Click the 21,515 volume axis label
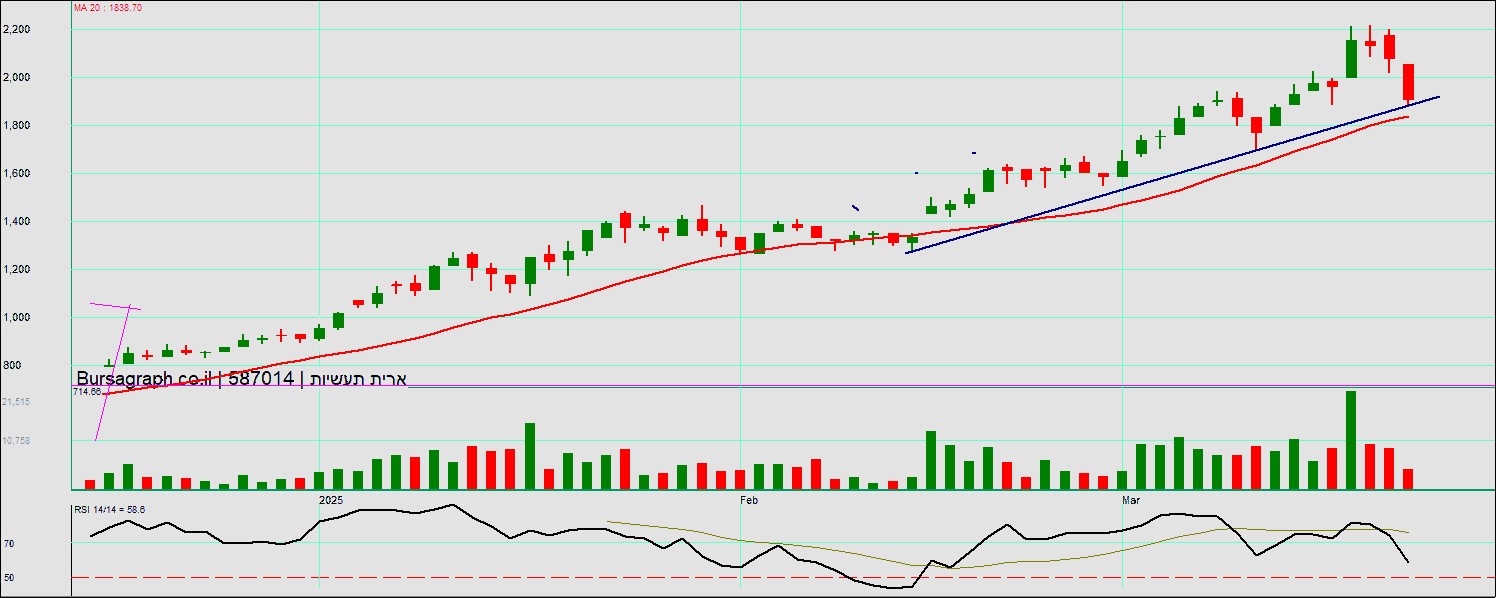1496x598 pixels. 16,401
